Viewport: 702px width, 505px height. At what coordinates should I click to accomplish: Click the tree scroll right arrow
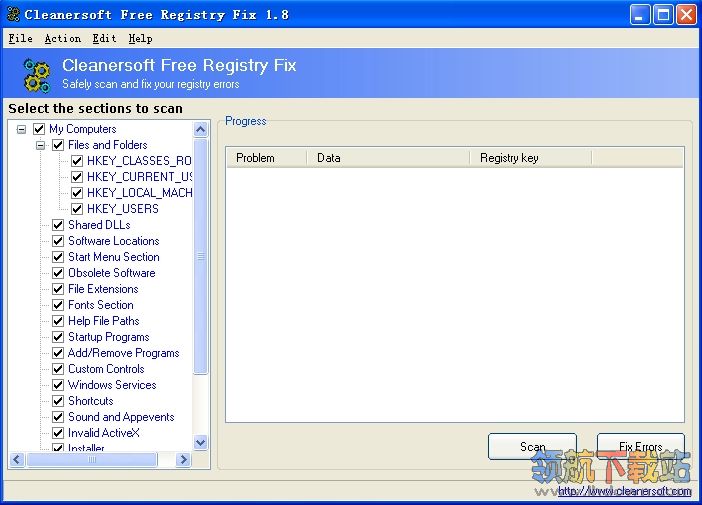click(x=183, y=460)
